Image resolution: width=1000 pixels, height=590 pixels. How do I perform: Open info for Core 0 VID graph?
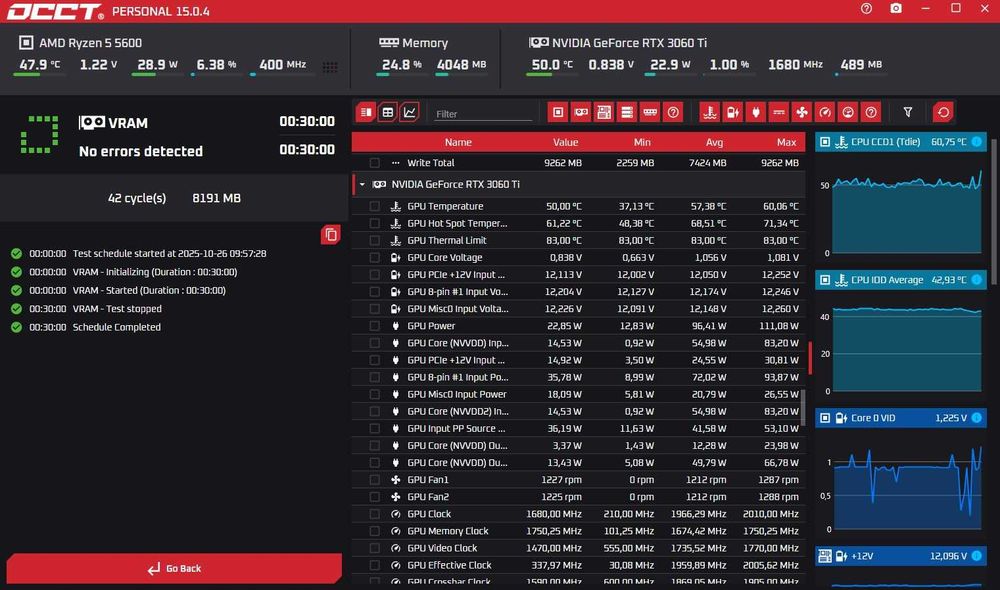(976, 418)
